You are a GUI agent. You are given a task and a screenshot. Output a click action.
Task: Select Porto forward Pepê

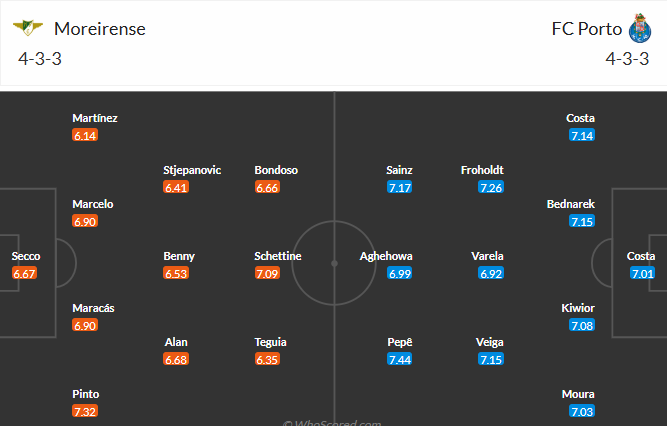(x=400, y=342)
